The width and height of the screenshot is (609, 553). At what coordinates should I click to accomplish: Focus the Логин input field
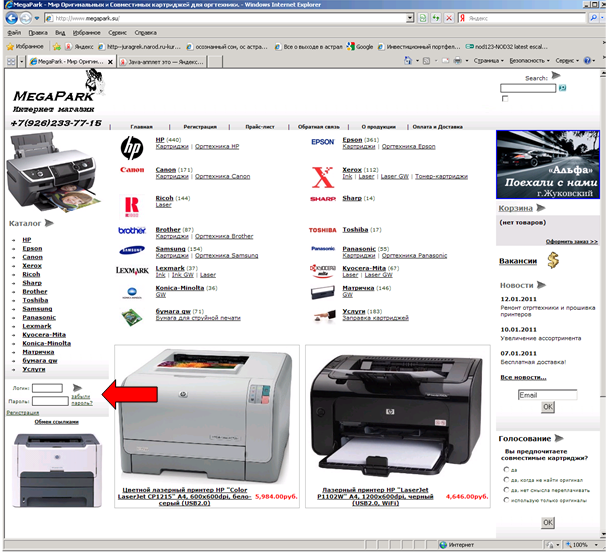click(x=47, y=388)
